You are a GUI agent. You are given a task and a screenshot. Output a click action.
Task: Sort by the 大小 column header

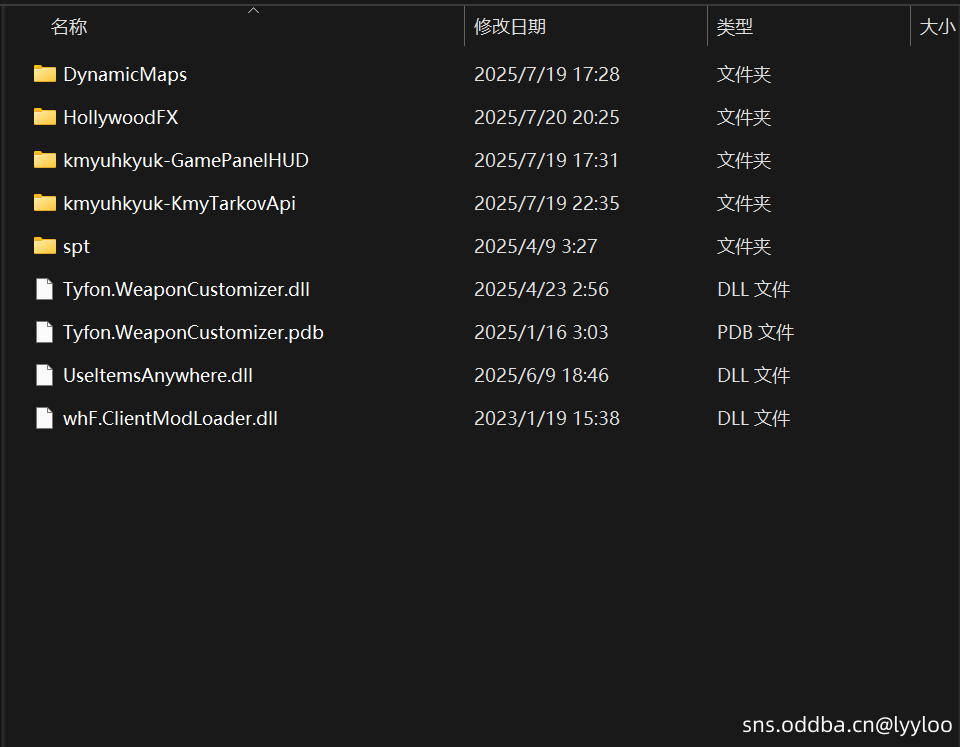pos(937,27)
